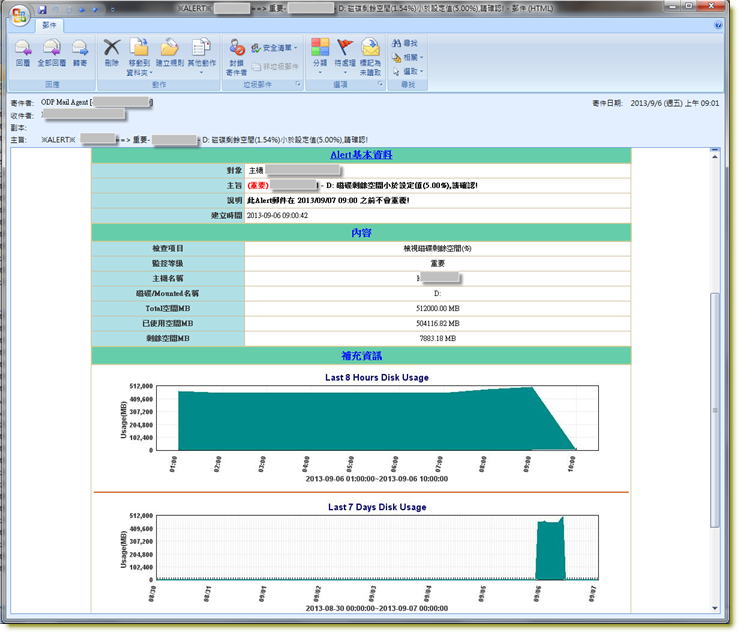Open Options group dialog launcher (選項)
The width and height of the screenshot is (739, 633).
(x=380, y=84)
